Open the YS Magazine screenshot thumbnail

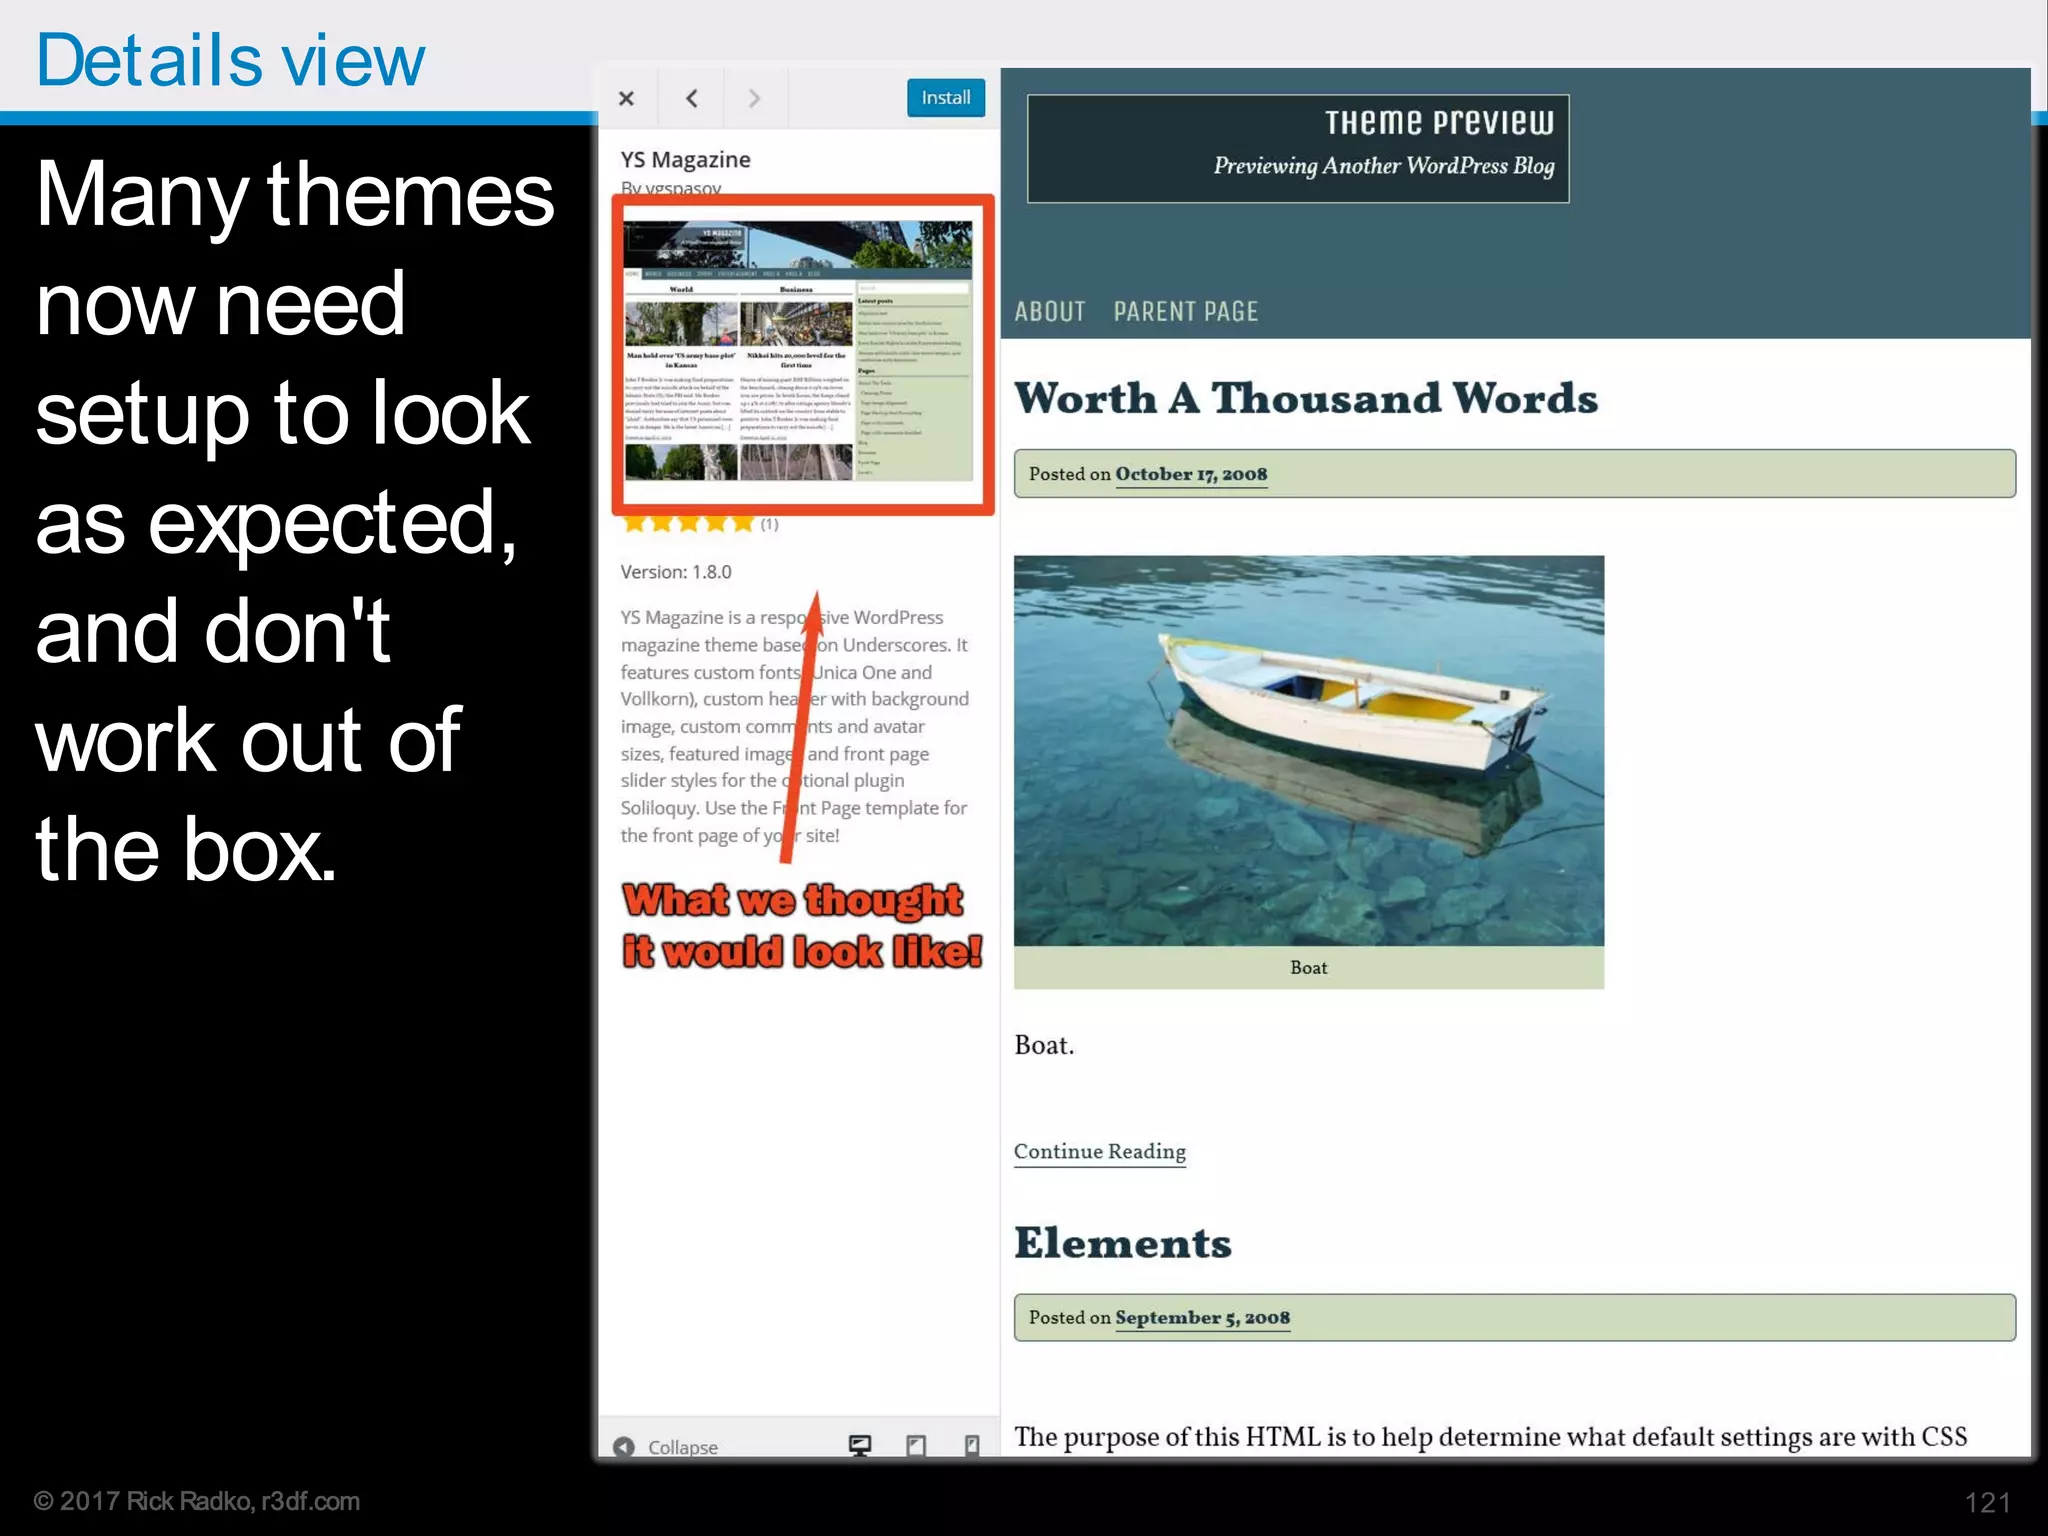798,351
